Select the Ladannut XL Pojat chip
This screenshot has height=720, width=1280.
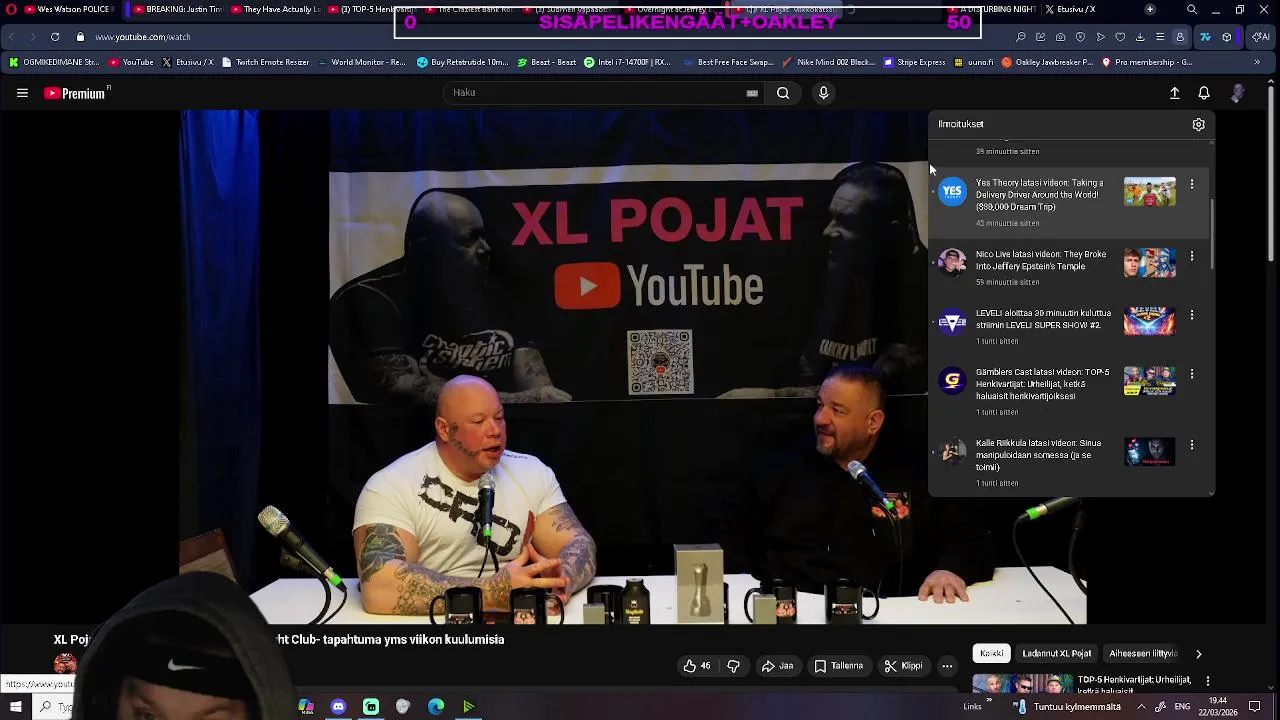pyautogui.click(x=1057, y=654)
